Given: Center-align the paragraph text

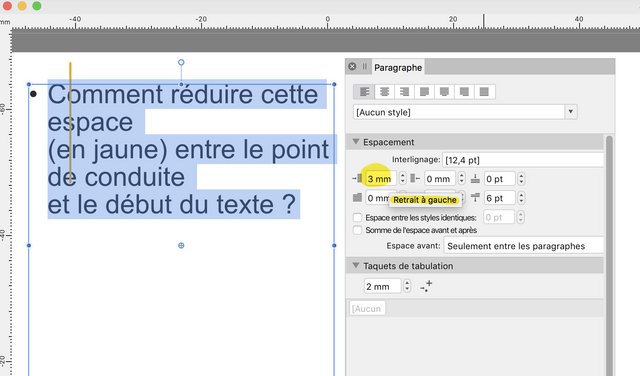Looking at the screenshot, I should coord(384,92).
